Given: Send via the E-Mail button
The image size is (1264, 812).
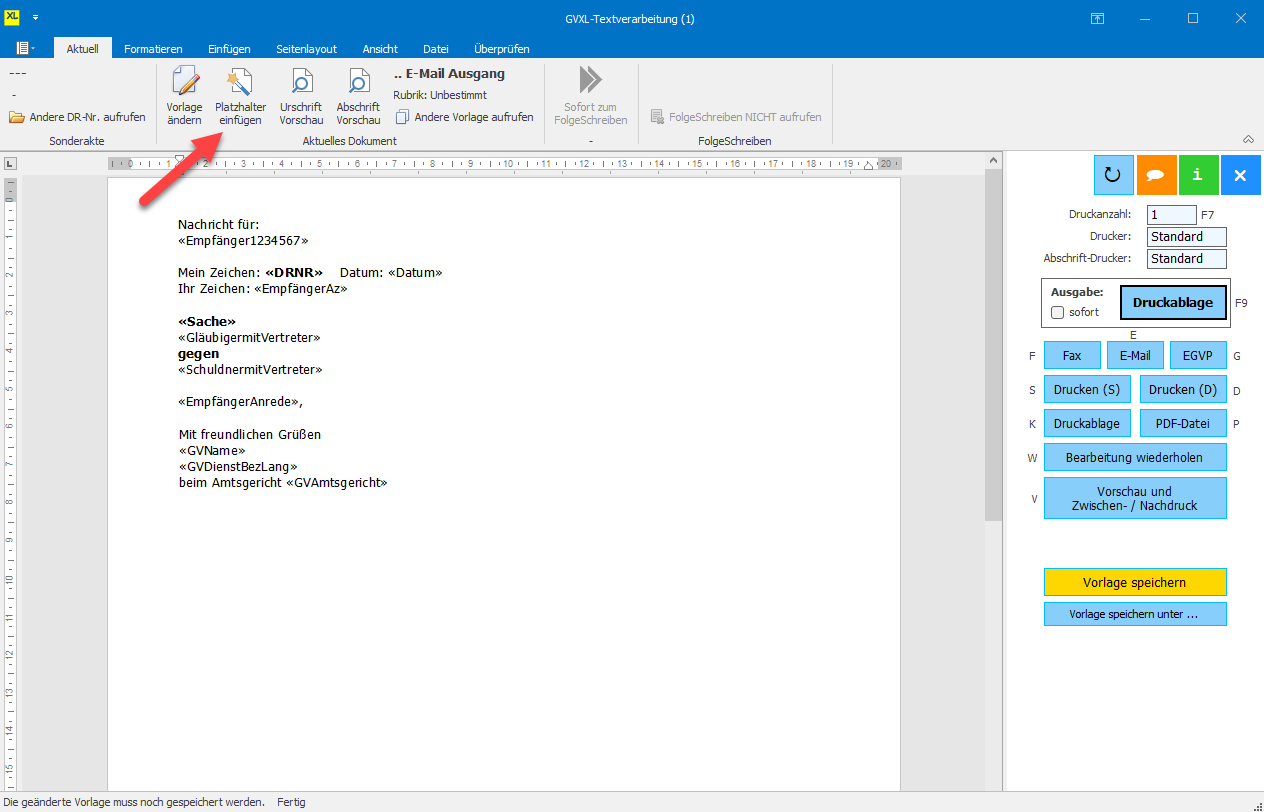Looking at the screenshot, I should tap(1135, 355).
